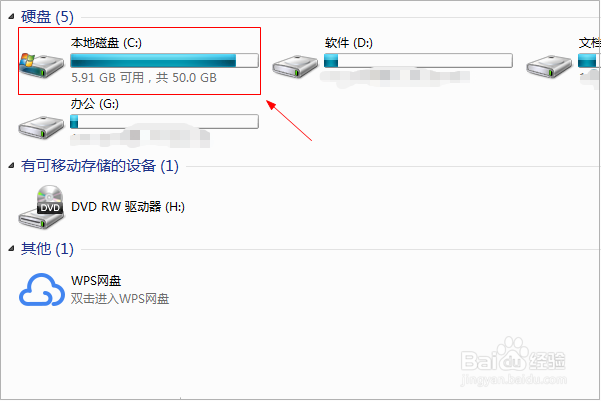Click the G: drive capacity bar
Image resolution: width=601 pixels, height=401 pixels.
point(164,122)
